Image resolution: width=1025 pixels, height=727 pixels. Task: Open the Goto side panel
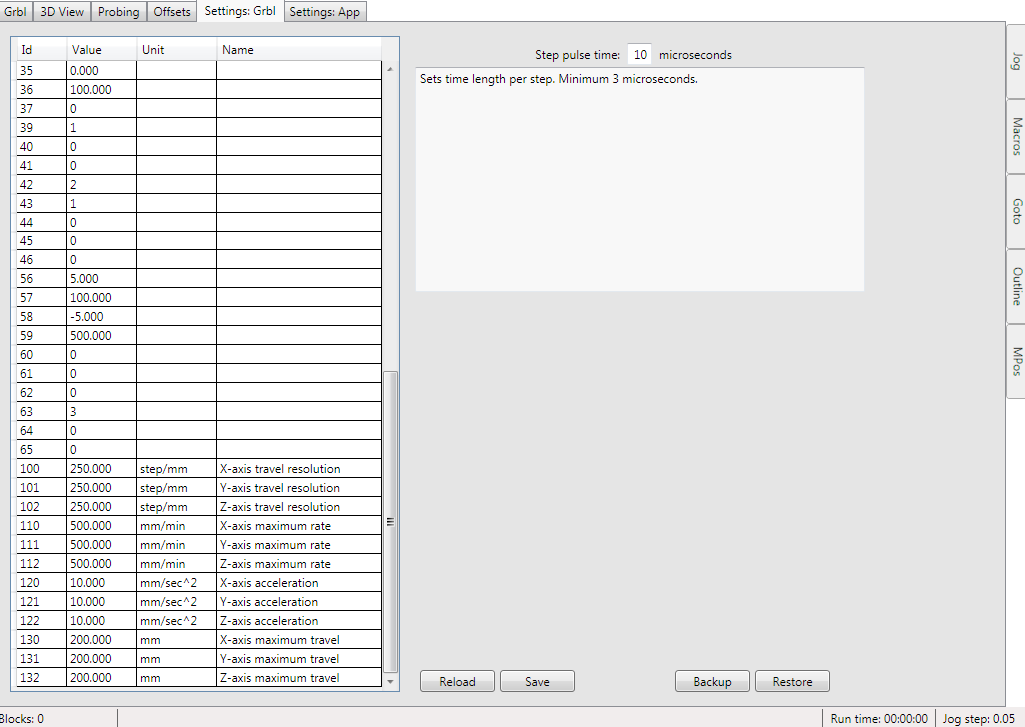[x=1016, y=211]
